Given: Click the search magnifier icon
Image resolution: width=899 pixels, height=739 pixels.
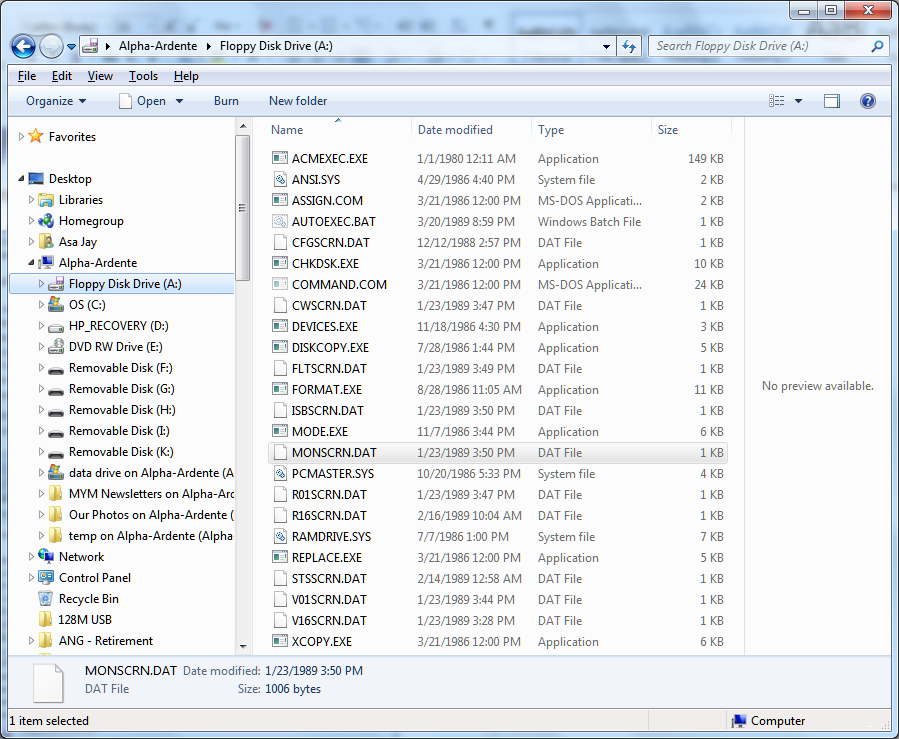Looking at the screenshot, I should click(x=877, y=46).
